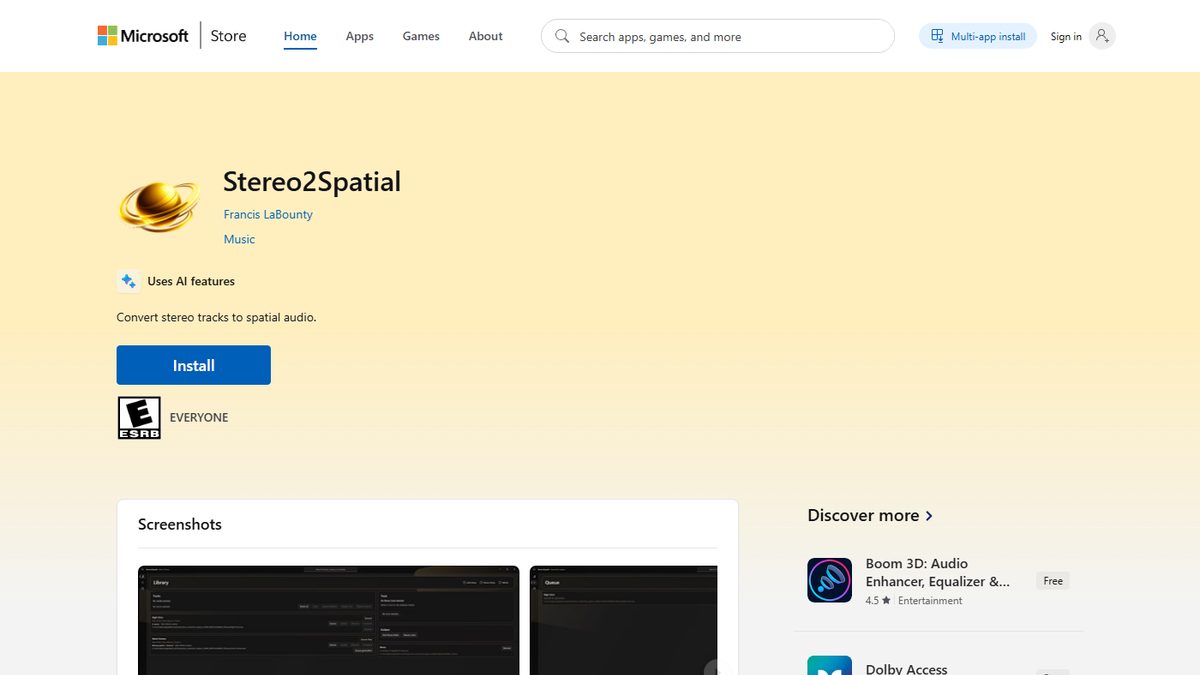Click the AI features sparkle icon
The height and width of the screenshot is (675, 1200).
128,281
